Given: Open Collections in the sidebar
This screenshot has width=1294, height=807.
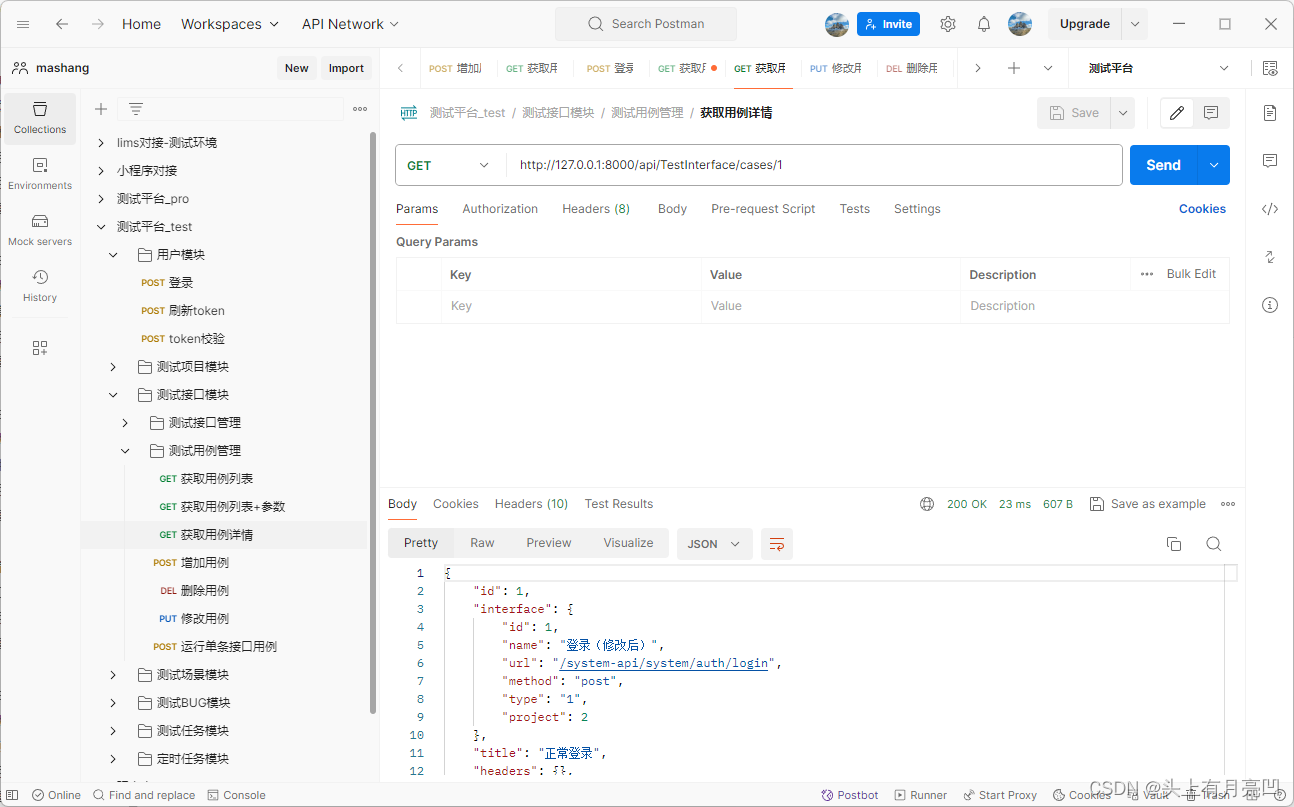Looking at the screenshot, I should [x=40, y=119].
